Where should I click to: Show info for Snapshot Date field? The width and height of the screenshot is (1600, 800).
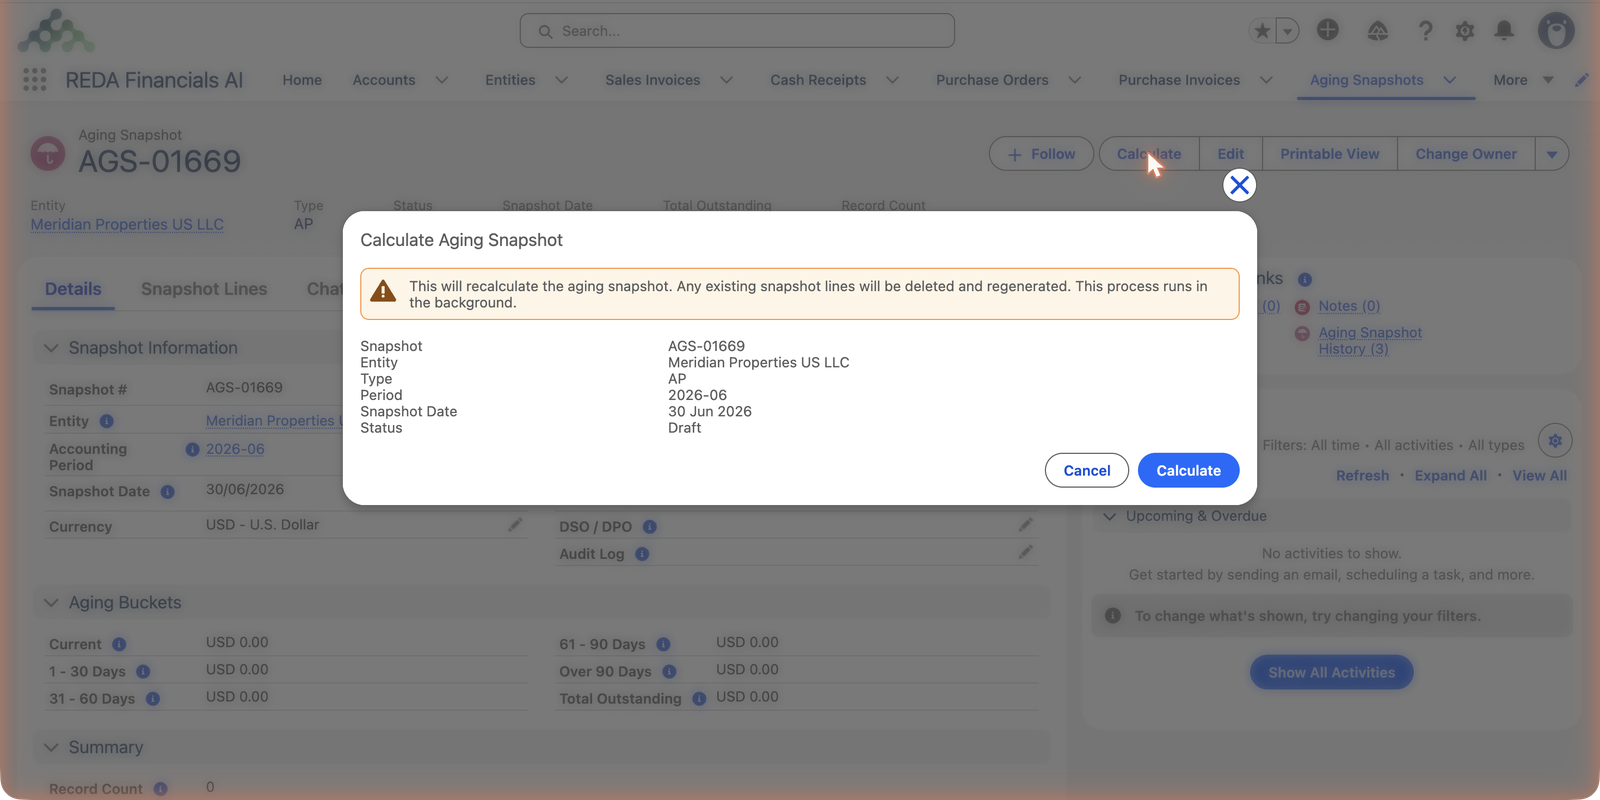tap(168, 492)
